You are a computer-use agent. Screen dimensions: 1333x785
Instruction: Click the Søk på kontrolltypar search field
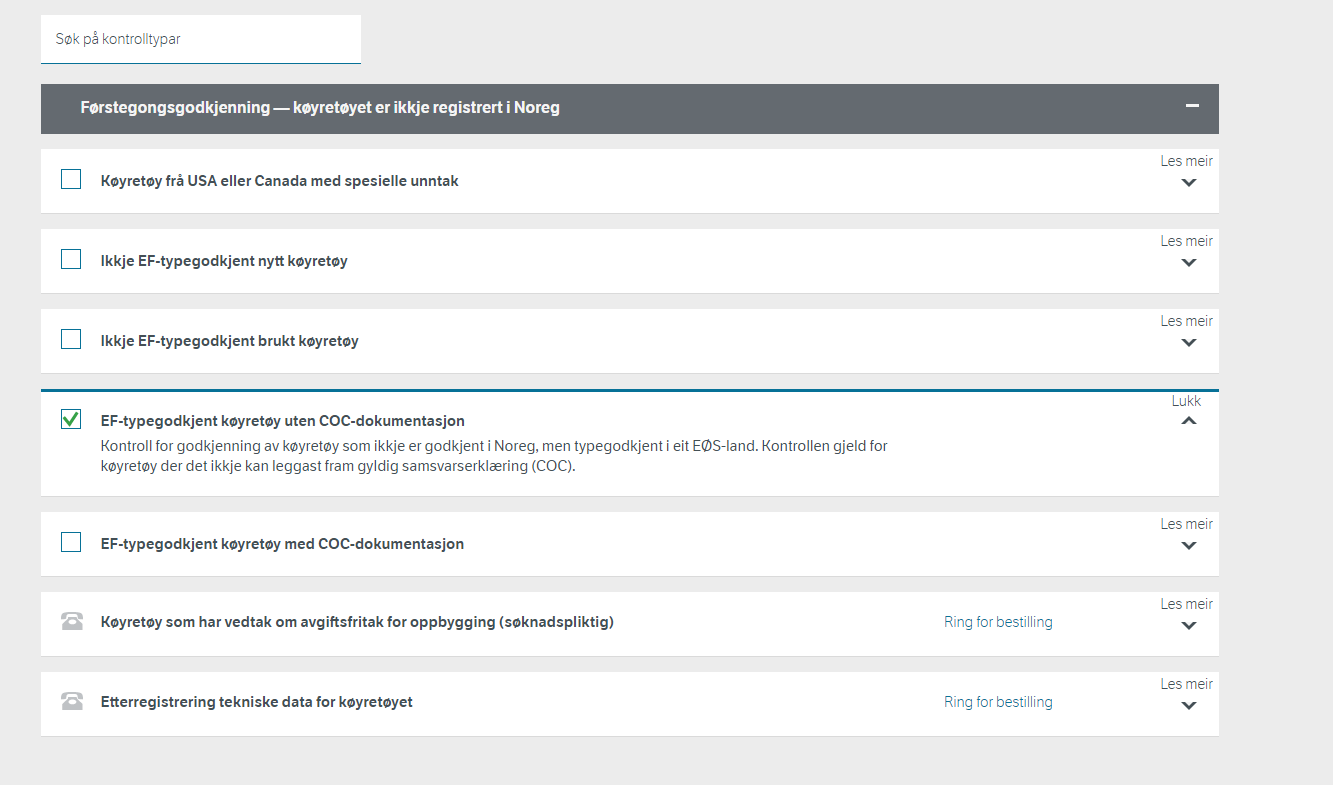[x=200, y=40]
